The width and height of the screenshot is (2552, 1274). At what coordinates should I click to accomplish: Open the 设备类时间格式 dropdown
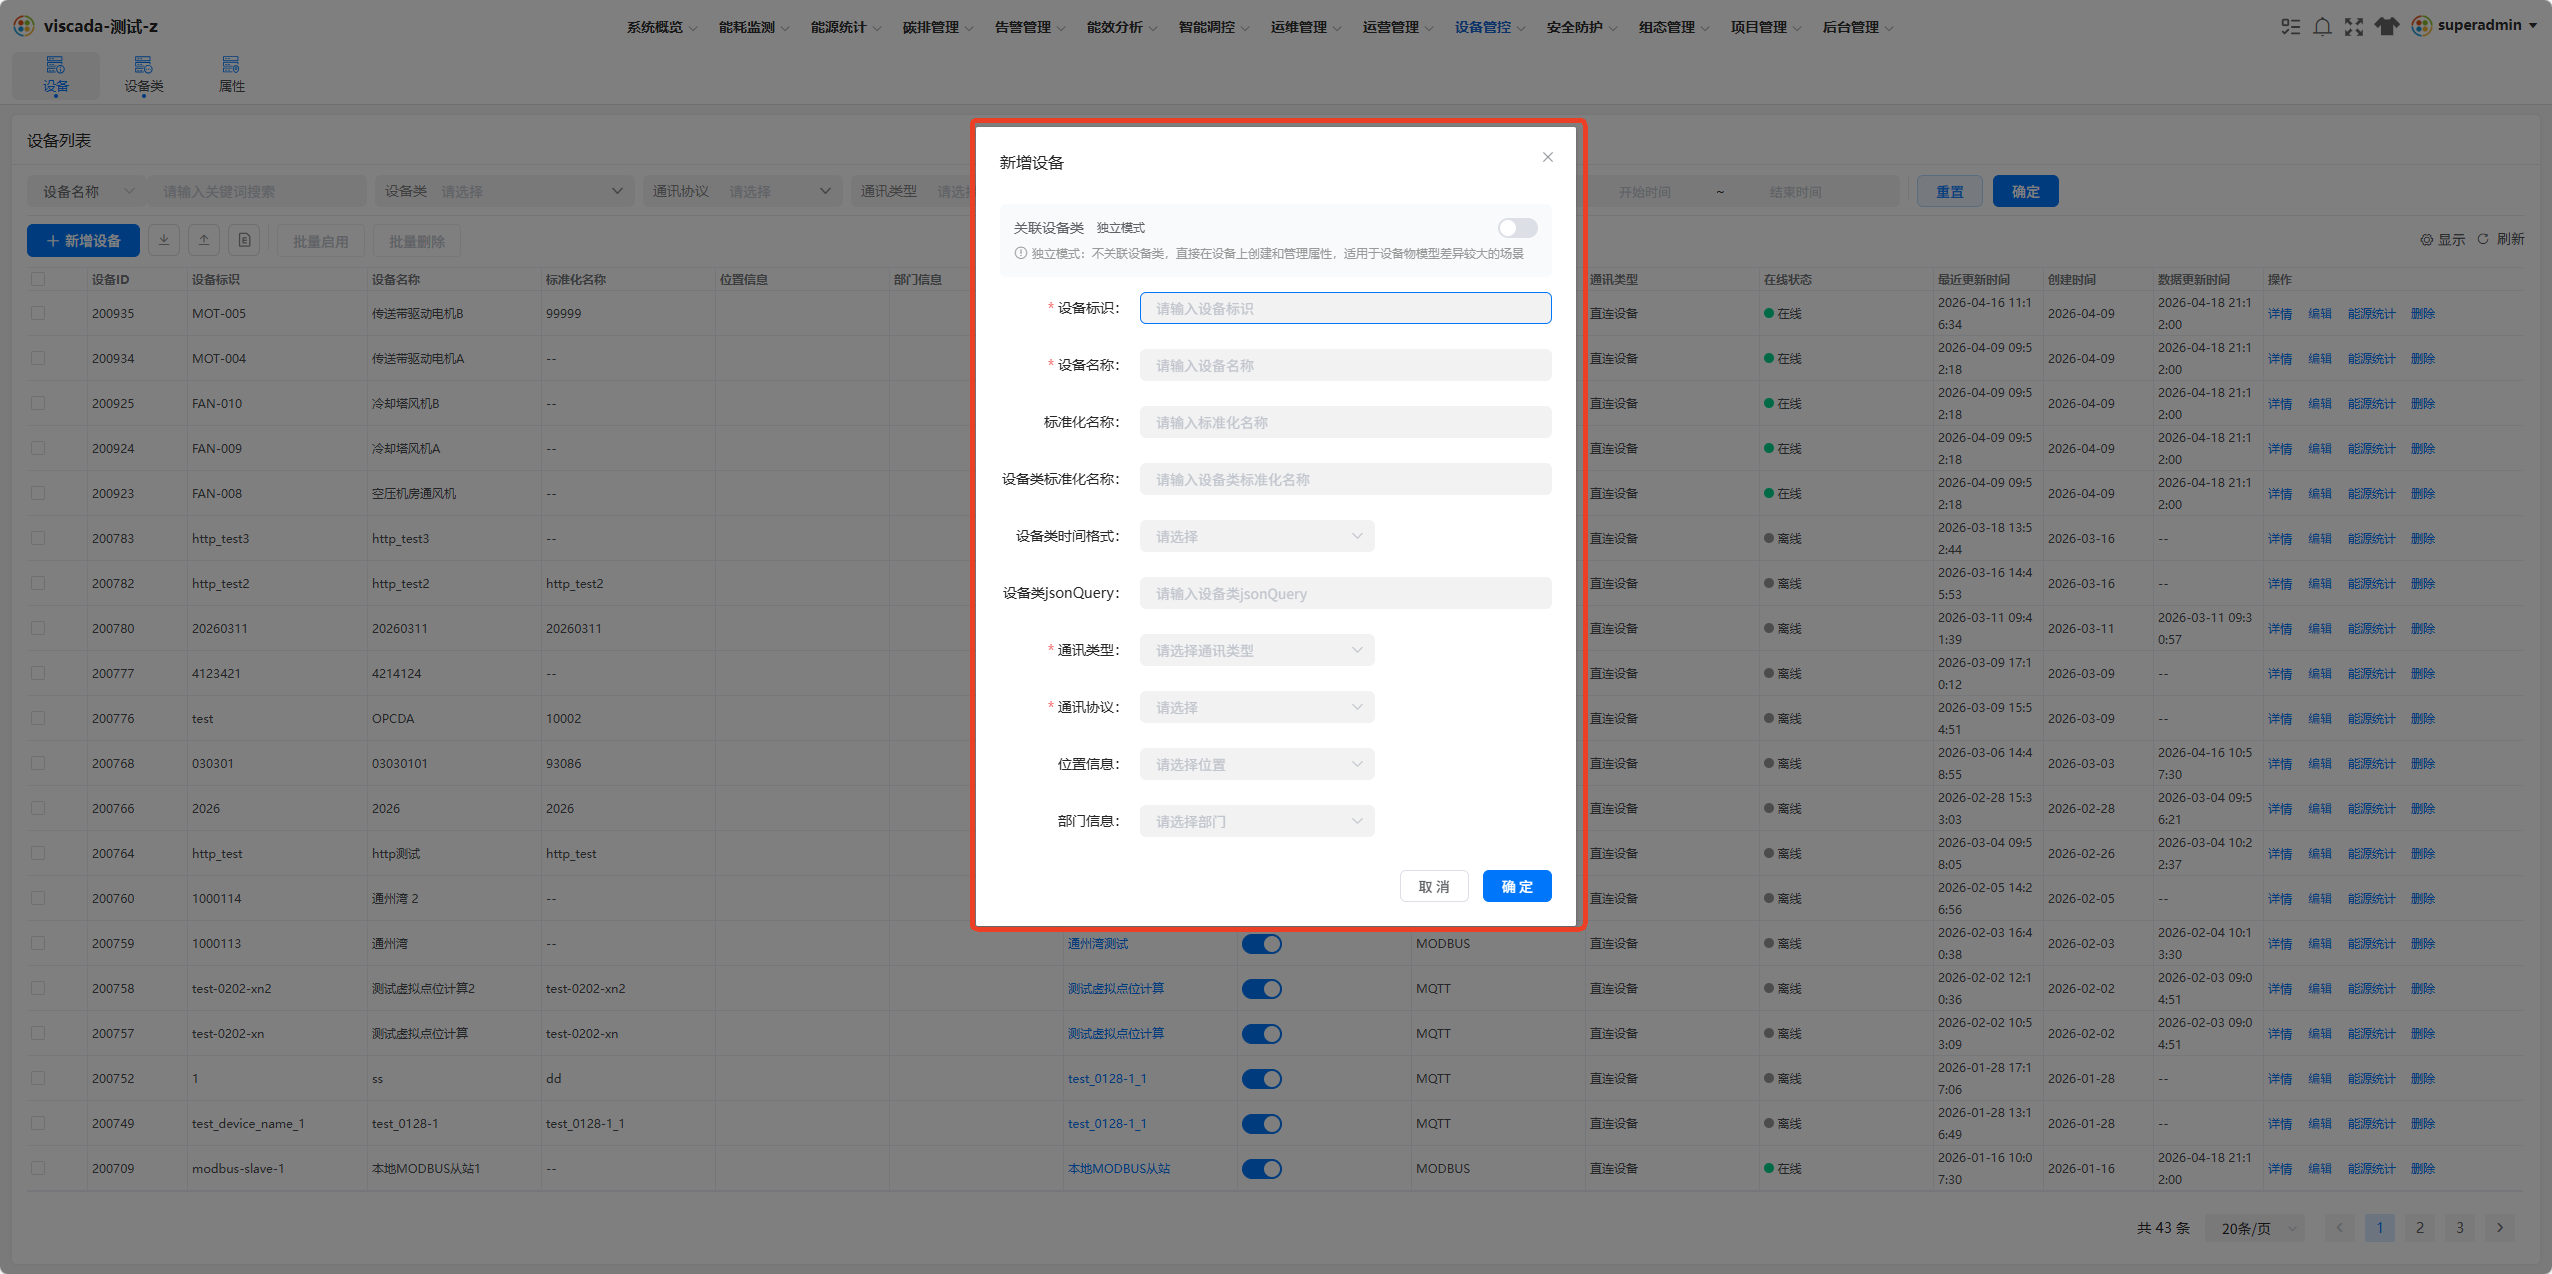click(1257, 536)
